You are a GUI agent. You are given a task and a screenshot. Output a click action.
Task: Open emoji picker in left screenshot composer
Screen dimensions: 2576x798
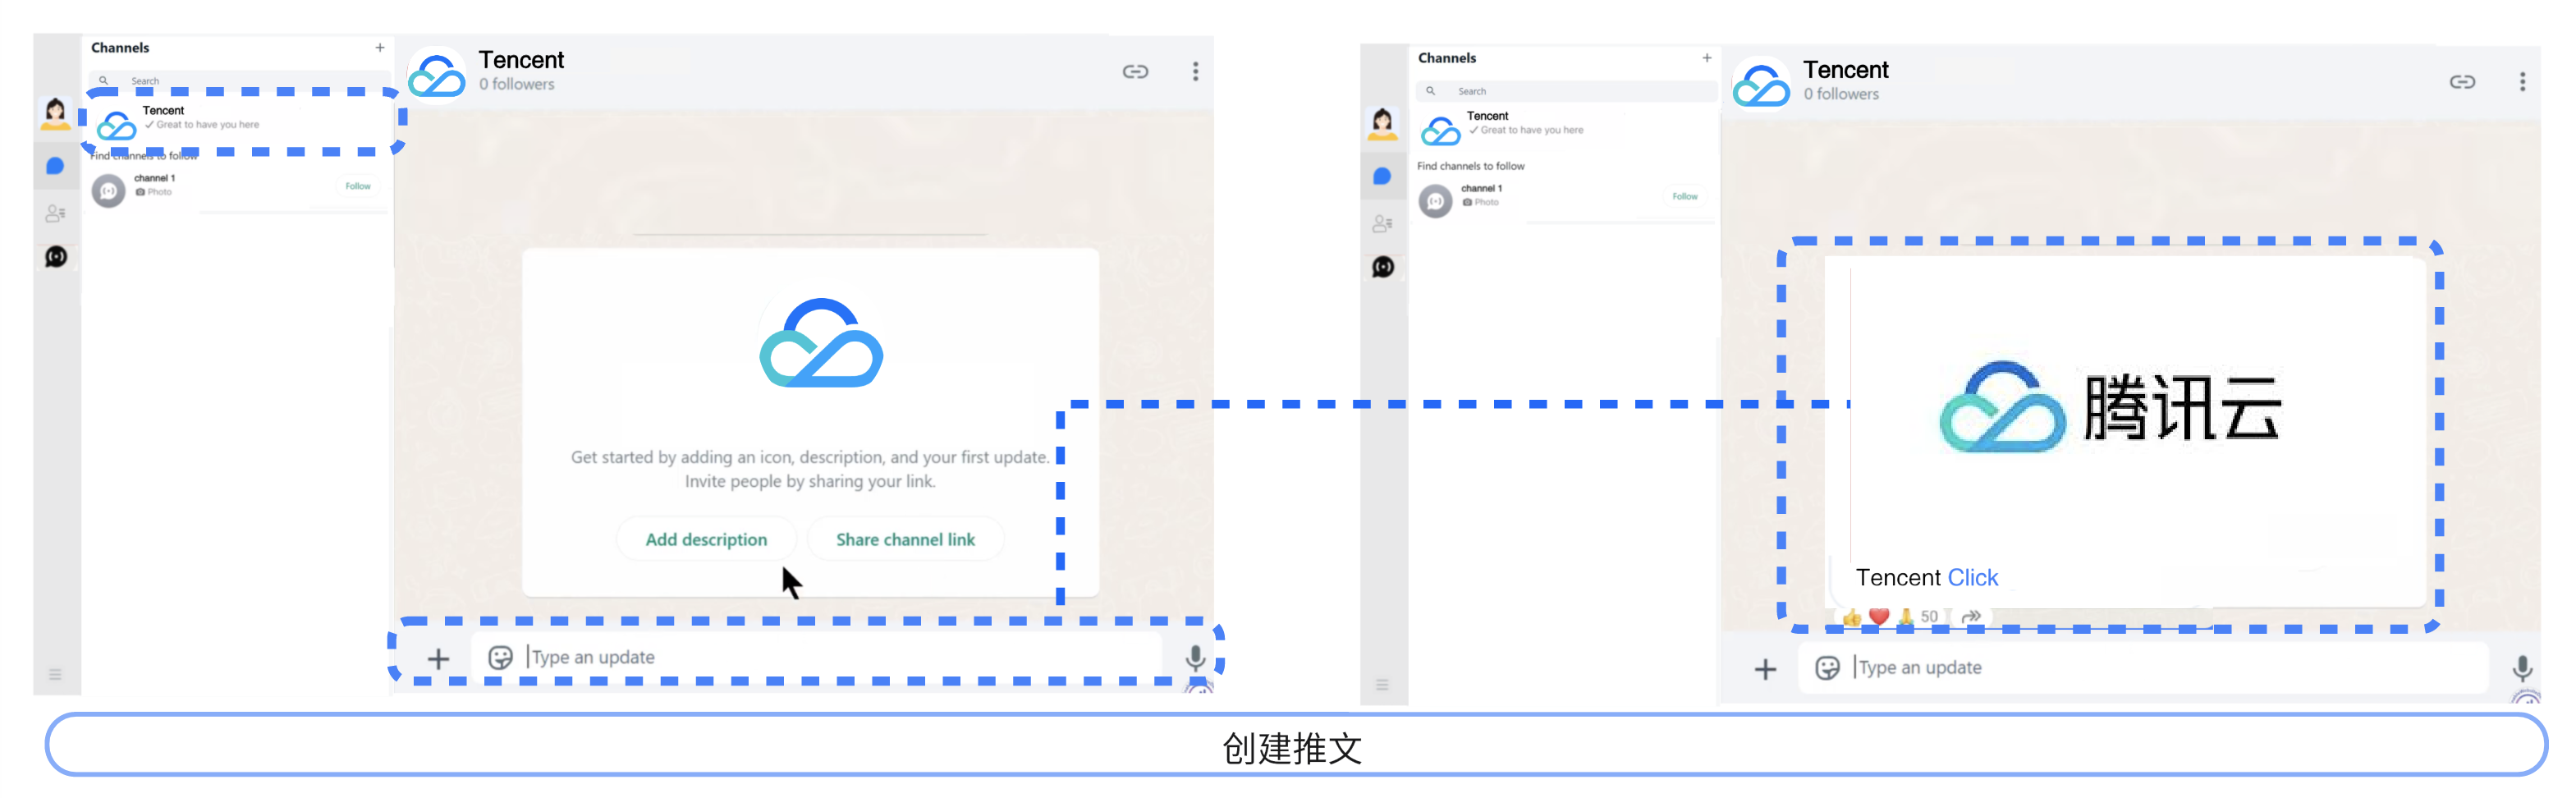point(500,657)
